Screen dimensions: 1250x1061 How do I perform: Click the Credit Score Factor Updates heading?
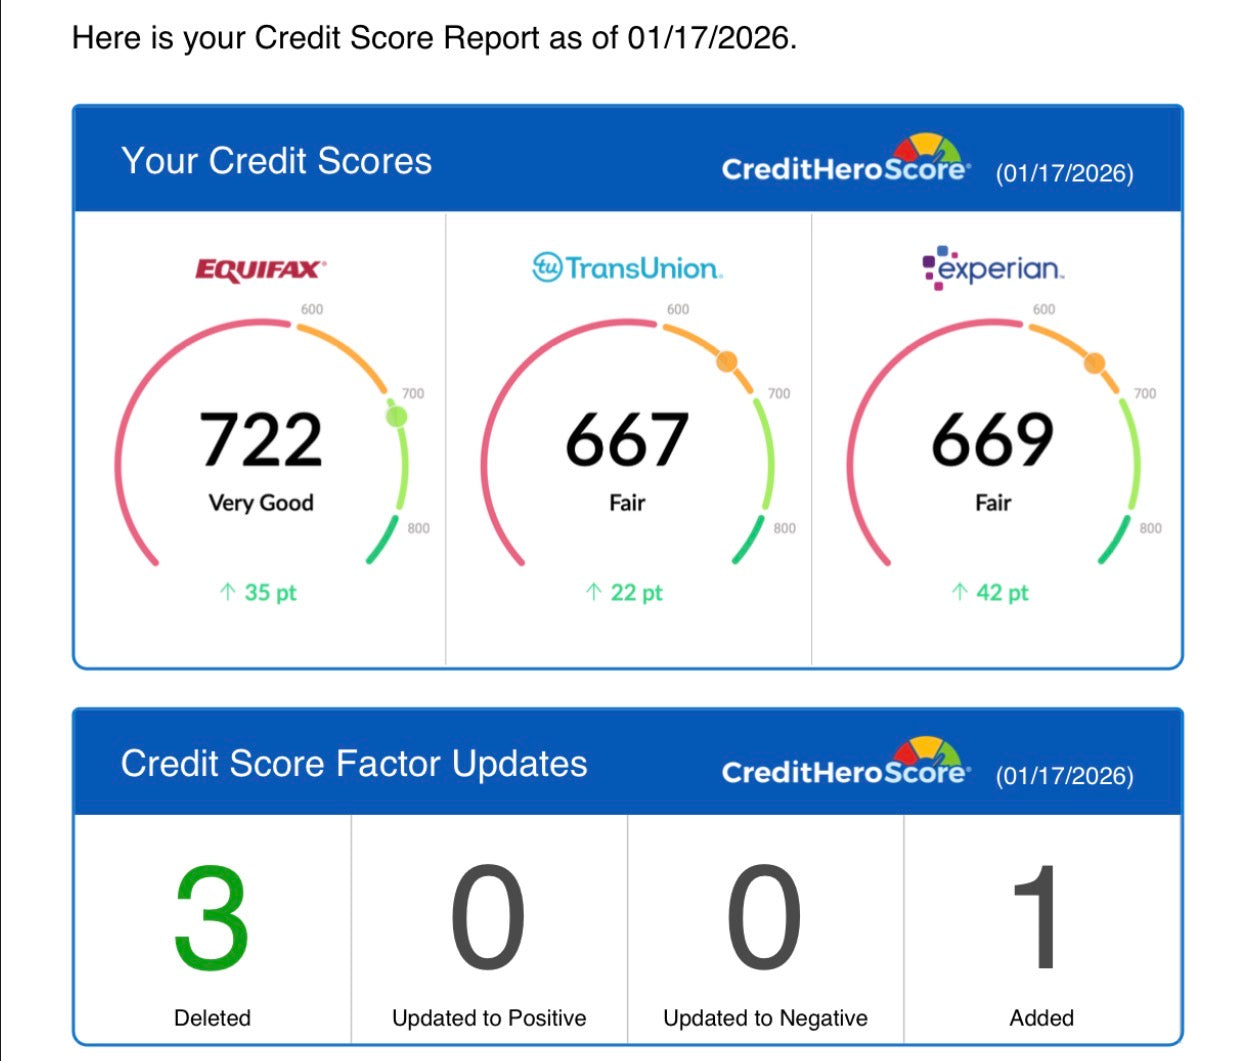tap(354, 764)
